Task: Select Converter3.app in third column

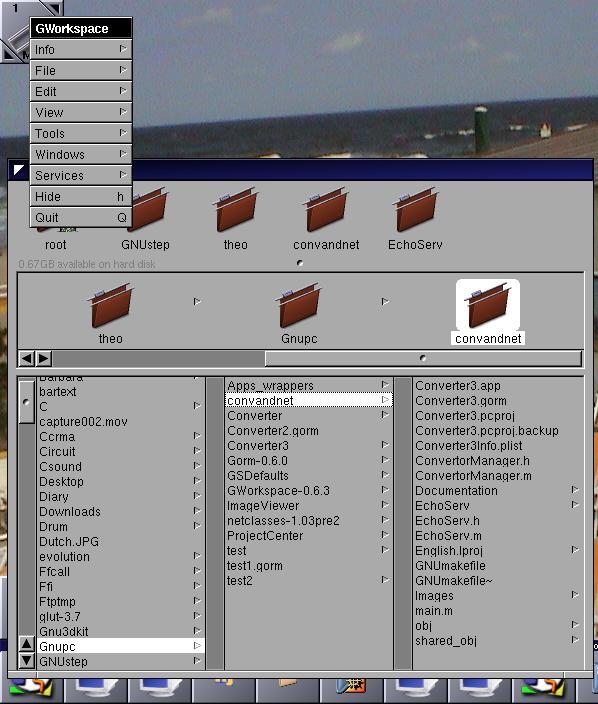Action: [x=498, y=386]
